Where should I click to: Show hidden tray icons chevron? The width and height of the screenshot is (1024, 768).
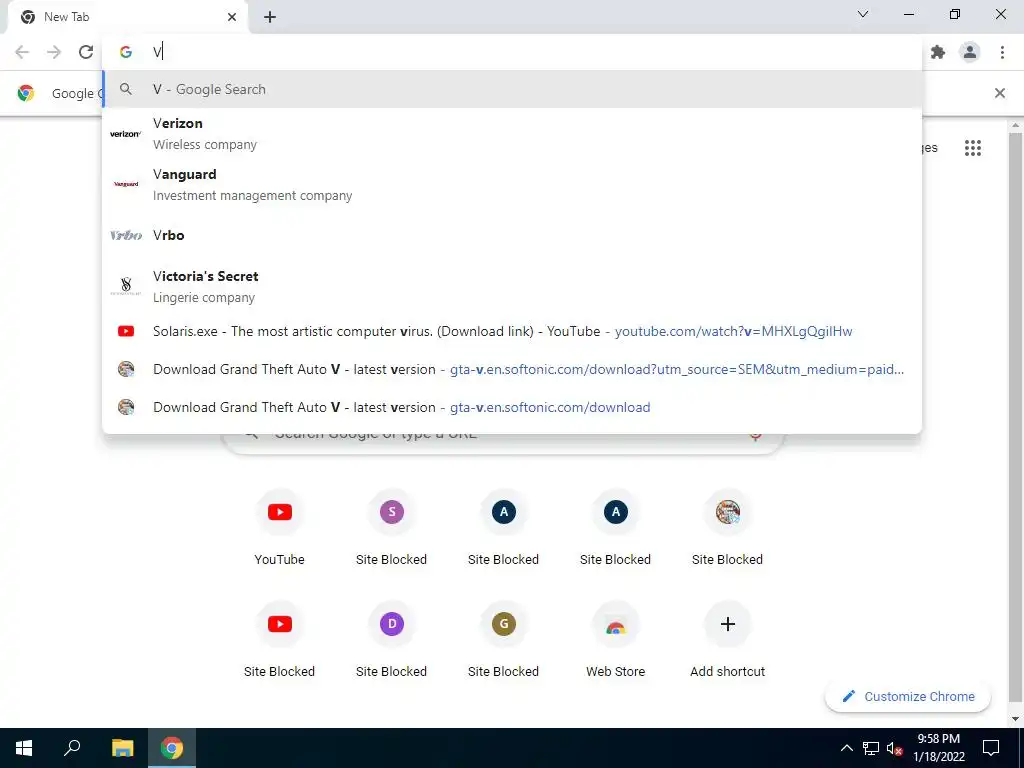tap(846, 748)
